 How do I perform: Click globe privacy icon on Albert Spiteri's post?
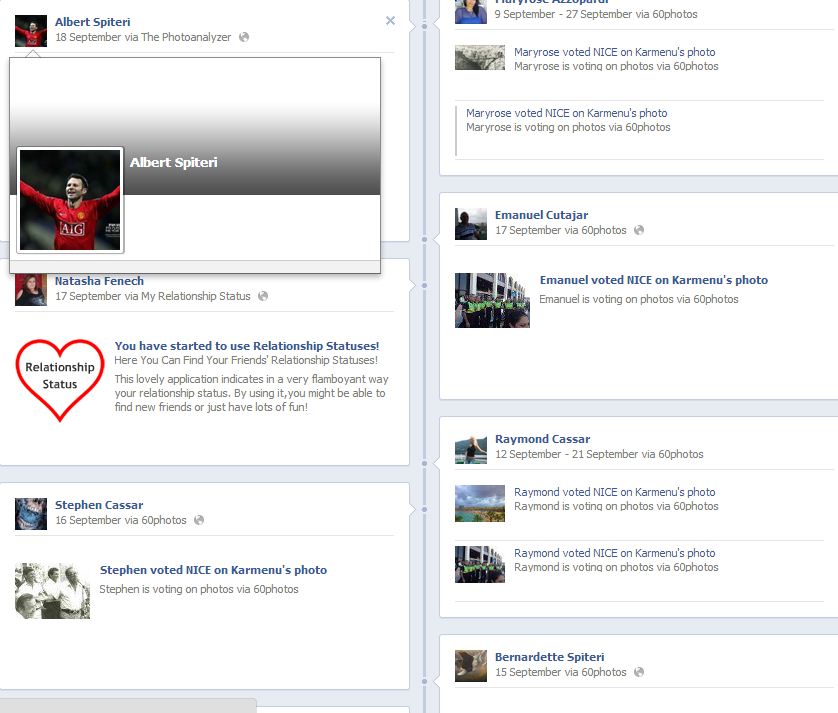coord(244,37)
